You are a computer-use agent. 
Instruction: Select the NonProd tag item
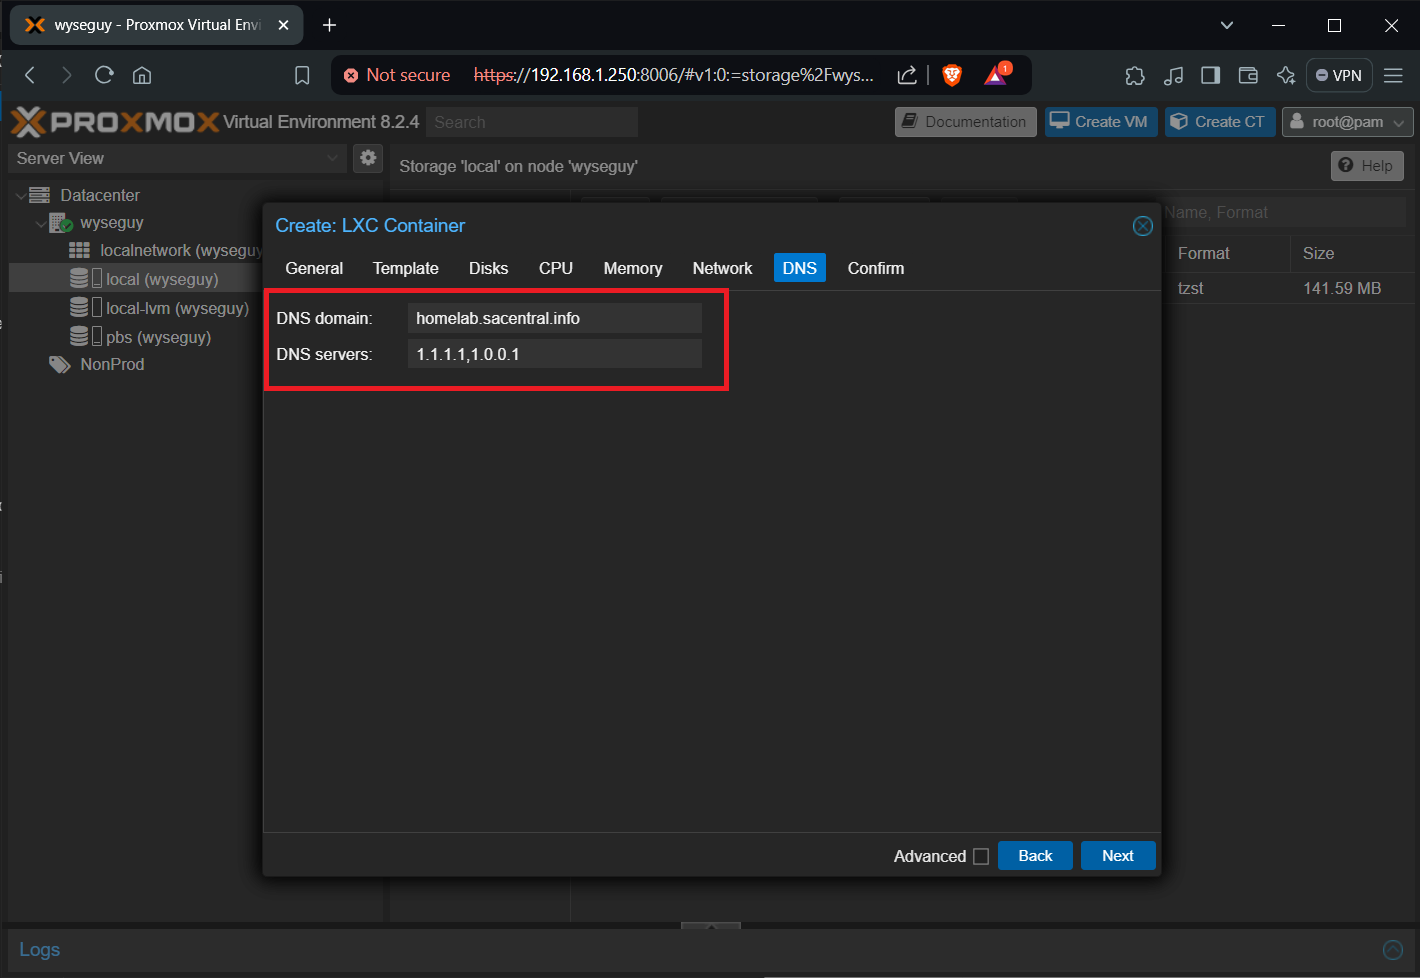click(x=112, y=364)
